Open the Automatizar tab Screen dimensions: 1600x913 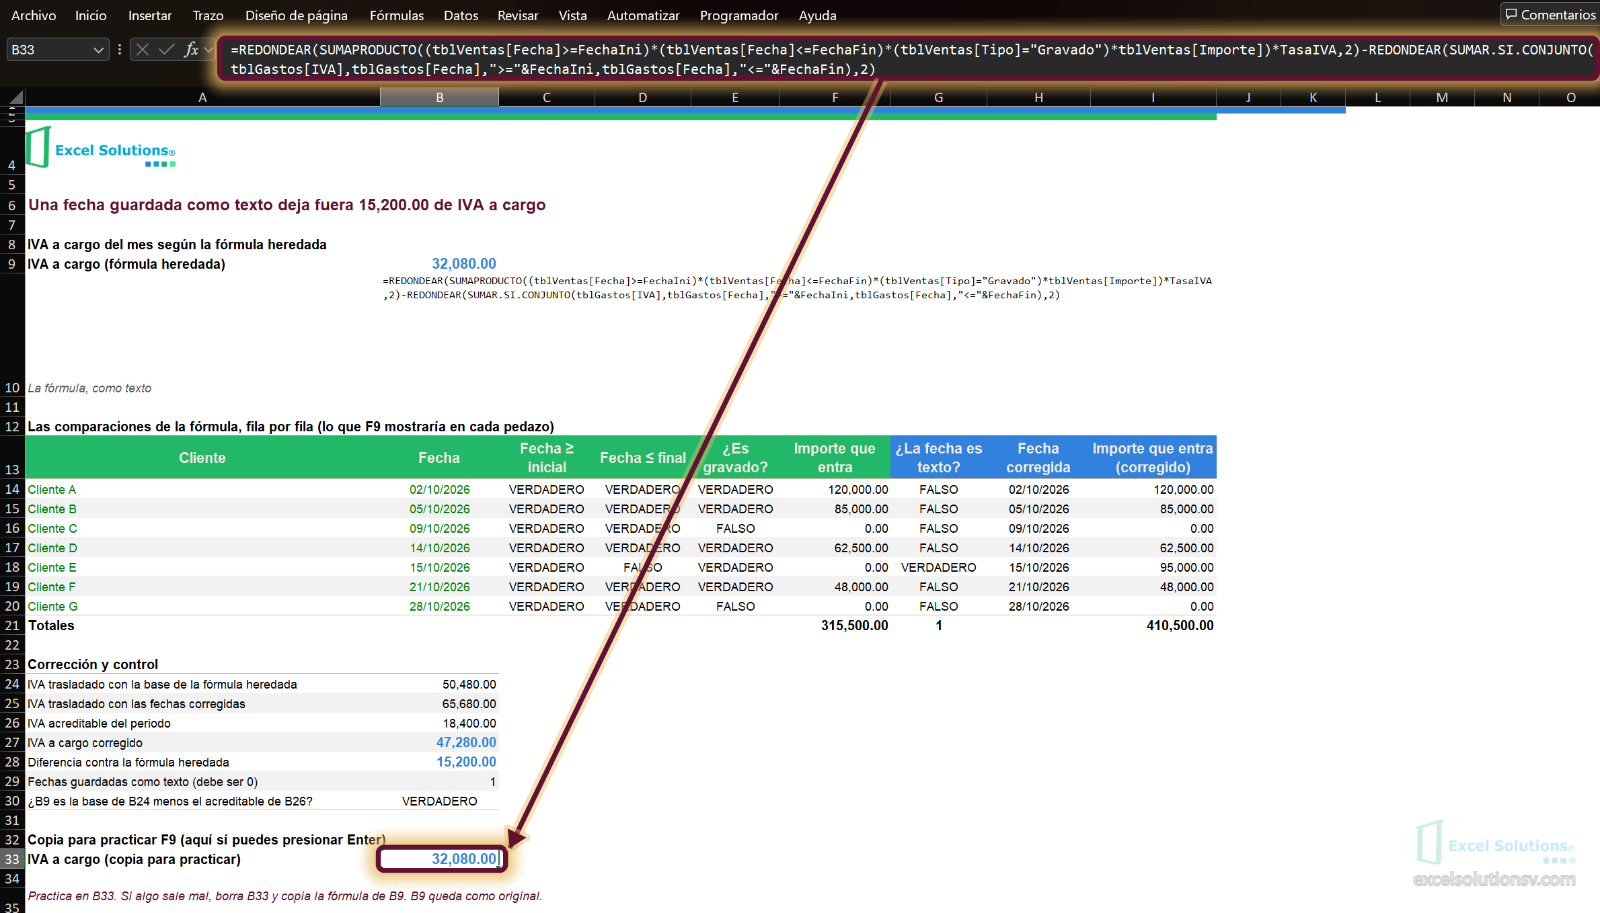[643, 15]
